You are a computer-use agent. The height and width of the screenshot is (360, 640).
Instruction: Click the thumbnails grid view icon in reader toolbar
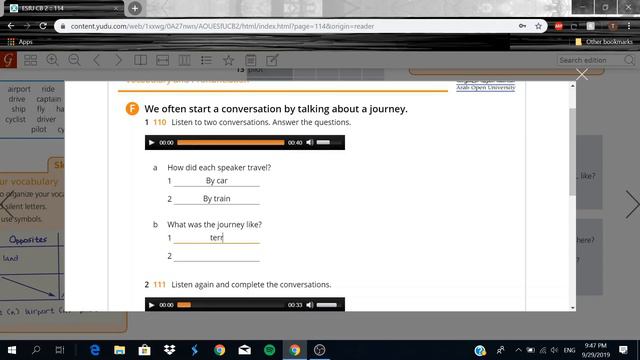(31, 60)
